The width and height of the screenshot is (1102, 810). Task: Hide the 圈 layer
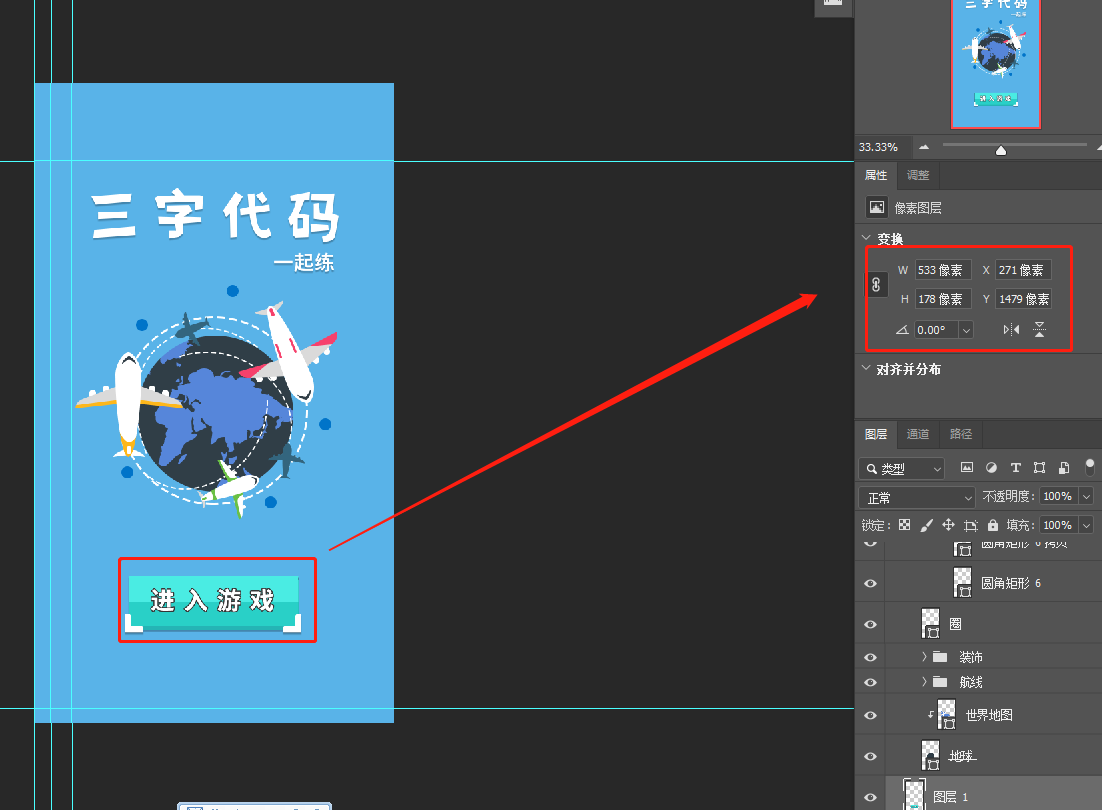coord(870,624)
